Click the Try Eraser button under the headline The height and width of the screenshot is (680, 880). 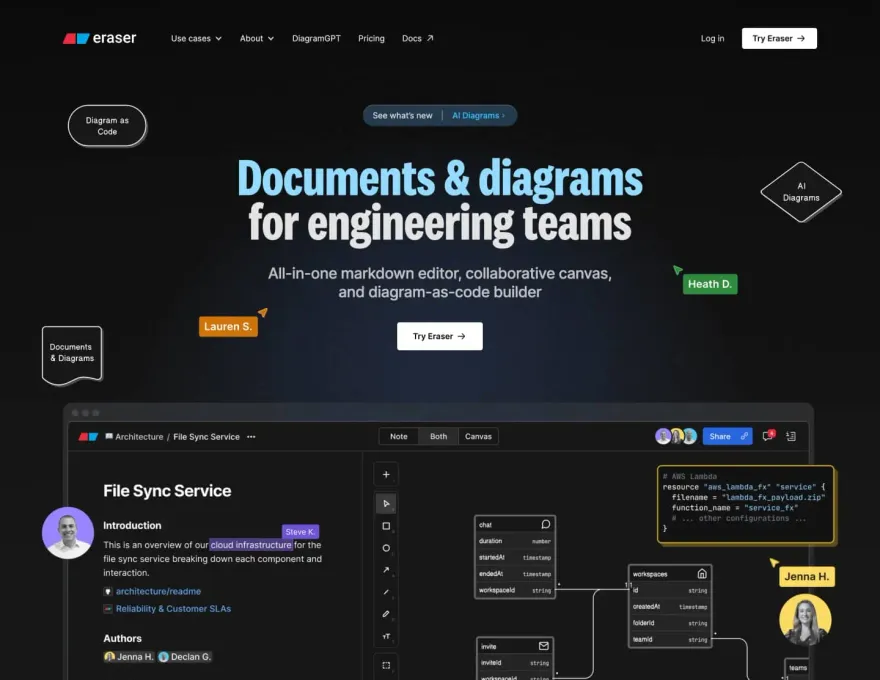[x=439, y=336]
